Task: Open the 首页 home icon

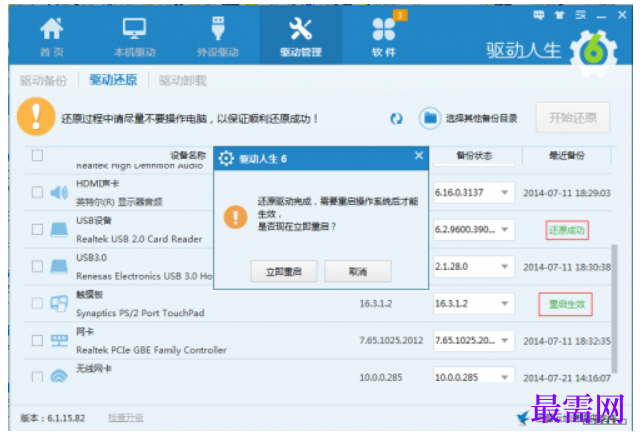Action: pos(52,29)
